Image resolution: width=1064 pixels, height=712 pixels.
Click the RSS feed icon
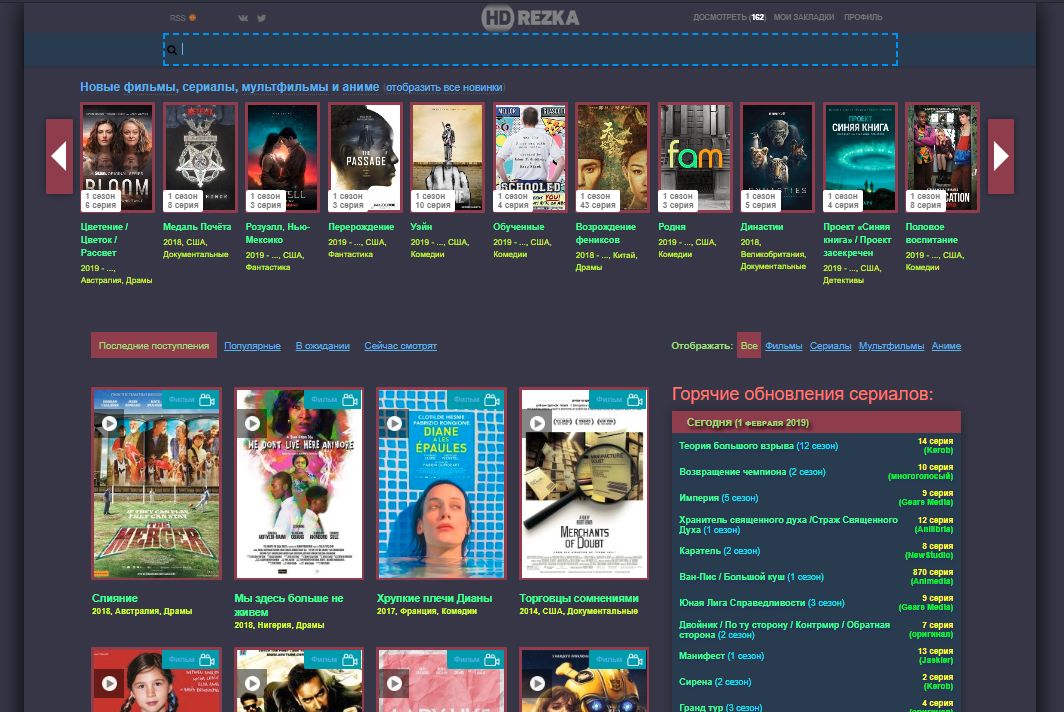coord(193,18)
